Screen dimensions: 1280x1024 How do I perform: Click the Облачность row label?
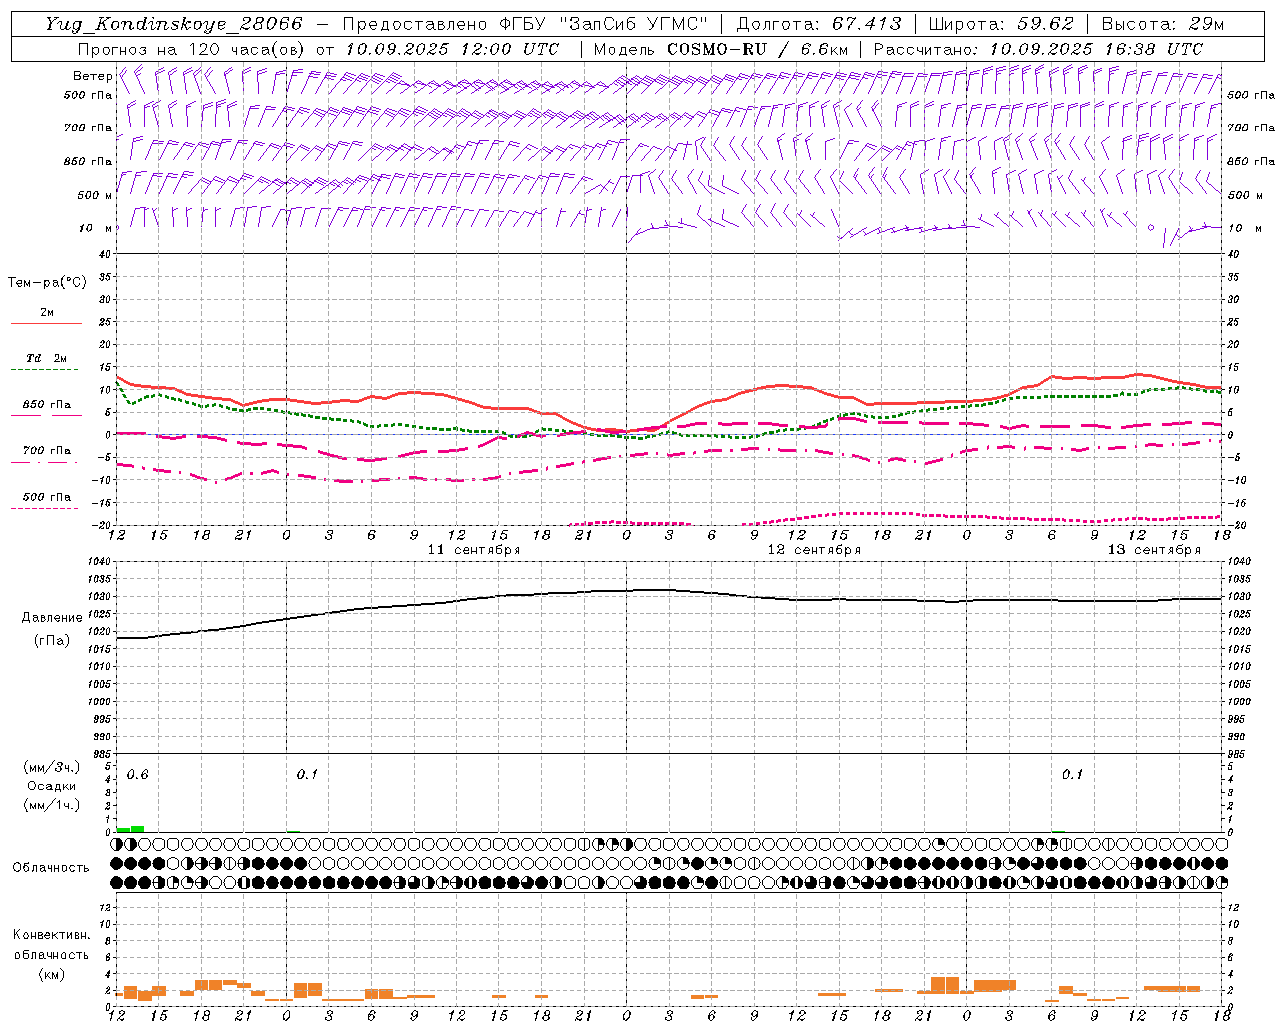(51, 867)
